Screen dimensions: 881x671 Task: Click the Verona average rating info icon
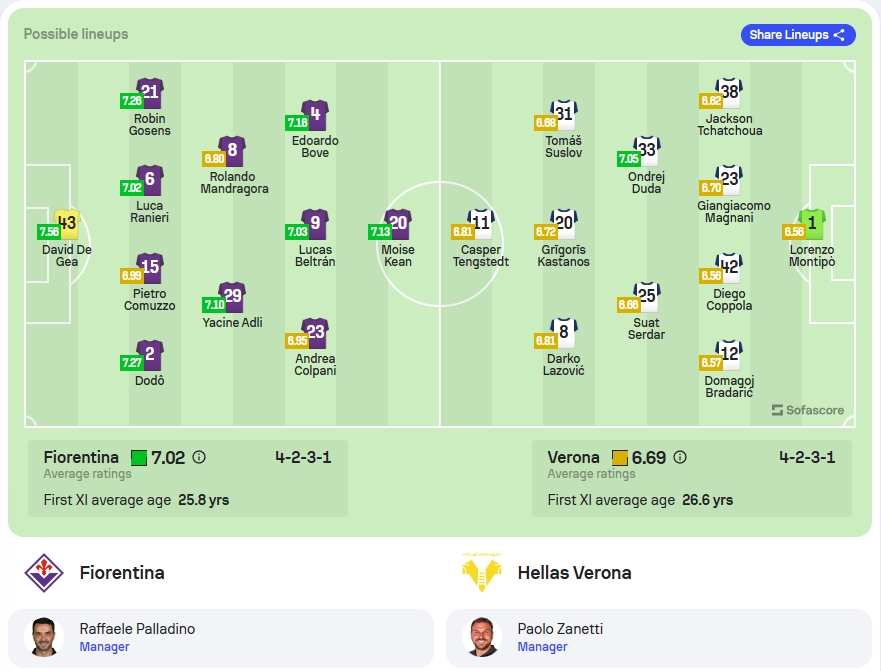coord(680,457)
